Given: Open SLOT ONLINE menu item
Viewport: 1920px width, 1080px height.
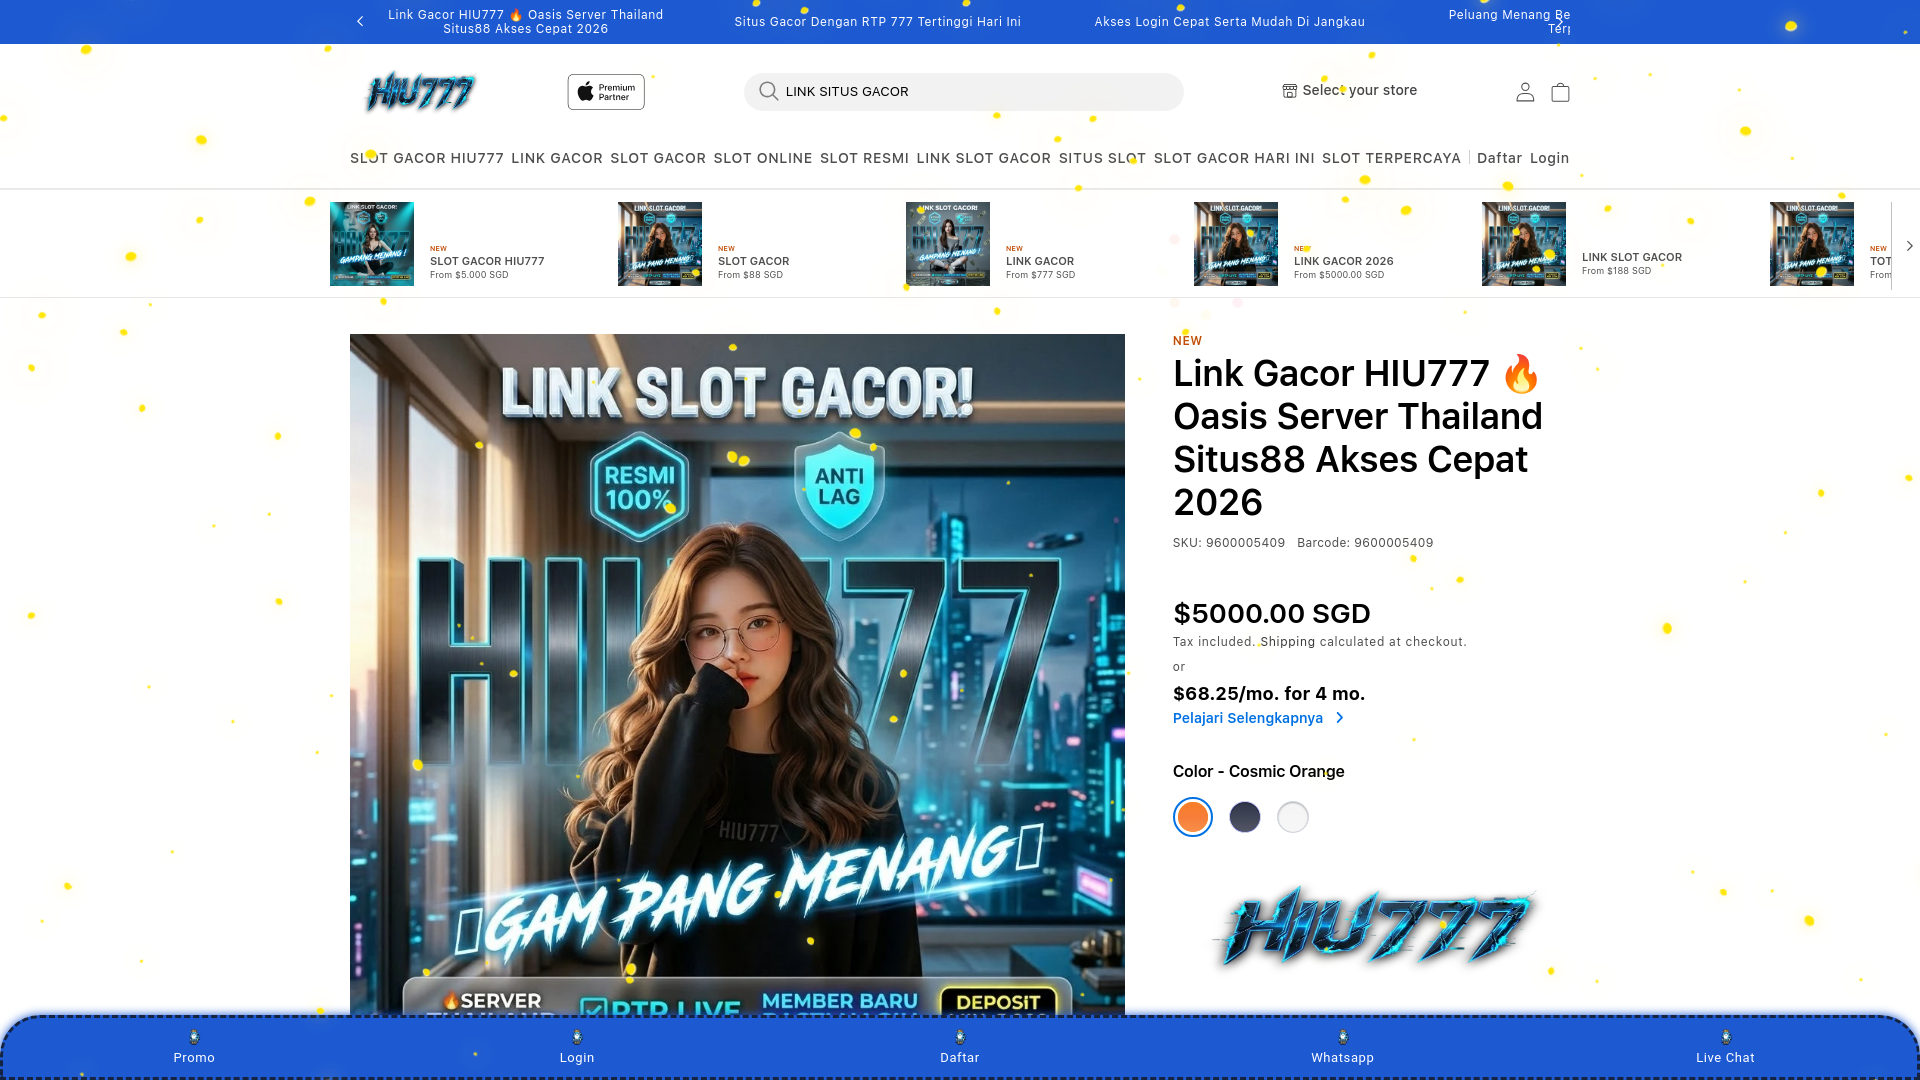Looking at the screenshot, I should [x=763, y=158].
